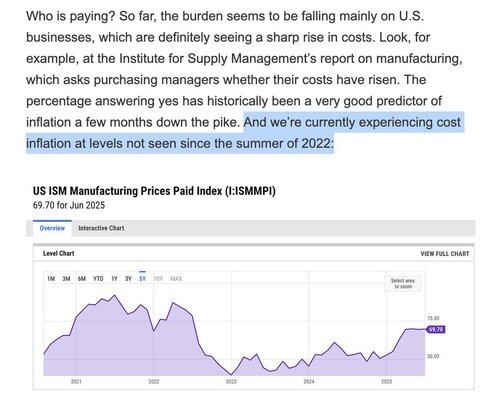Click the 2021 peak in the chart

tap(115, 296)
